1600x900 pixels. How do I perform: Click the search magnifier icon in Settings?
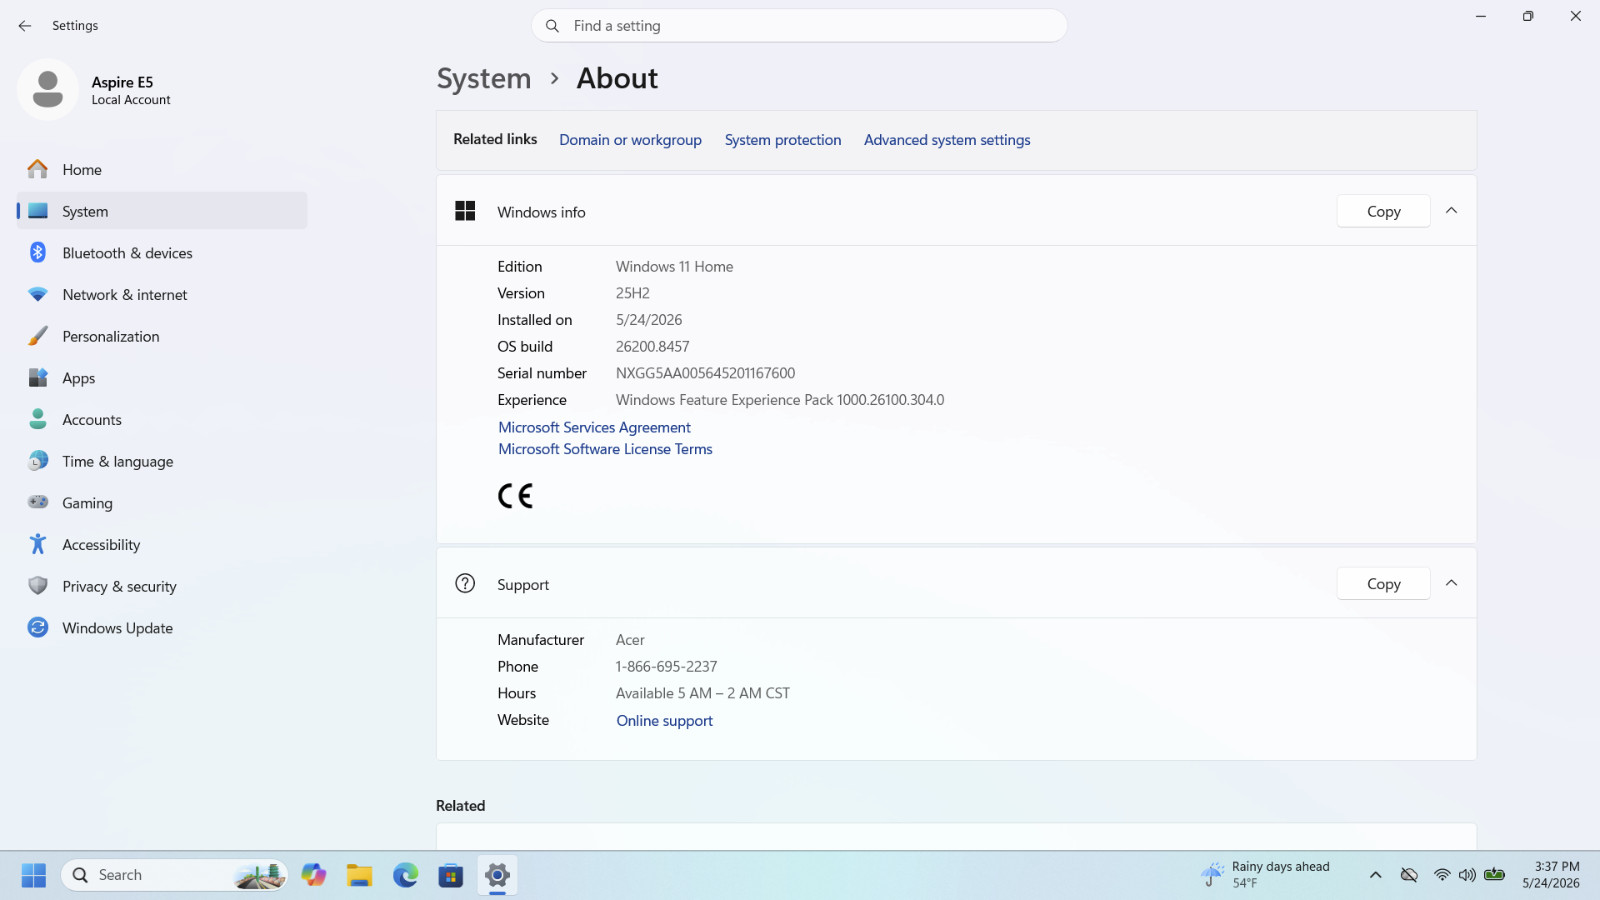pyautogui.click(x=552, y=26)
